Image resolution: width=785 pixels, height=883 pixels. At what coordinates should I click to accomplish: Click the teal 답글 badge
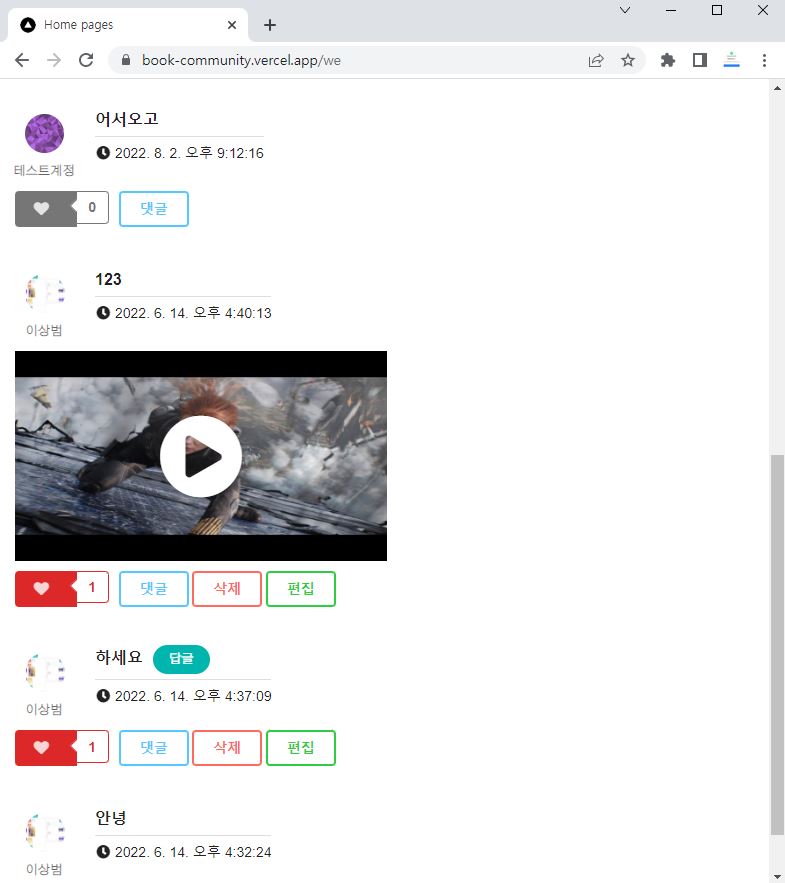click(x=181, y=659)
